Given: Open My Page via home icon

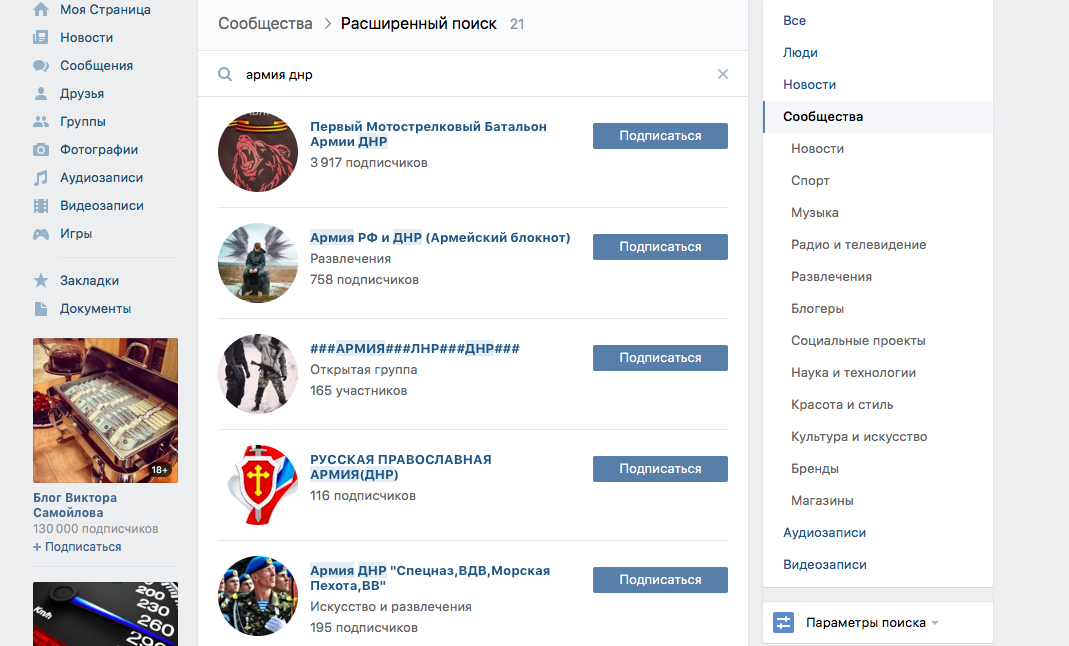Looking at the screenshot, I should tap(41, 9).
